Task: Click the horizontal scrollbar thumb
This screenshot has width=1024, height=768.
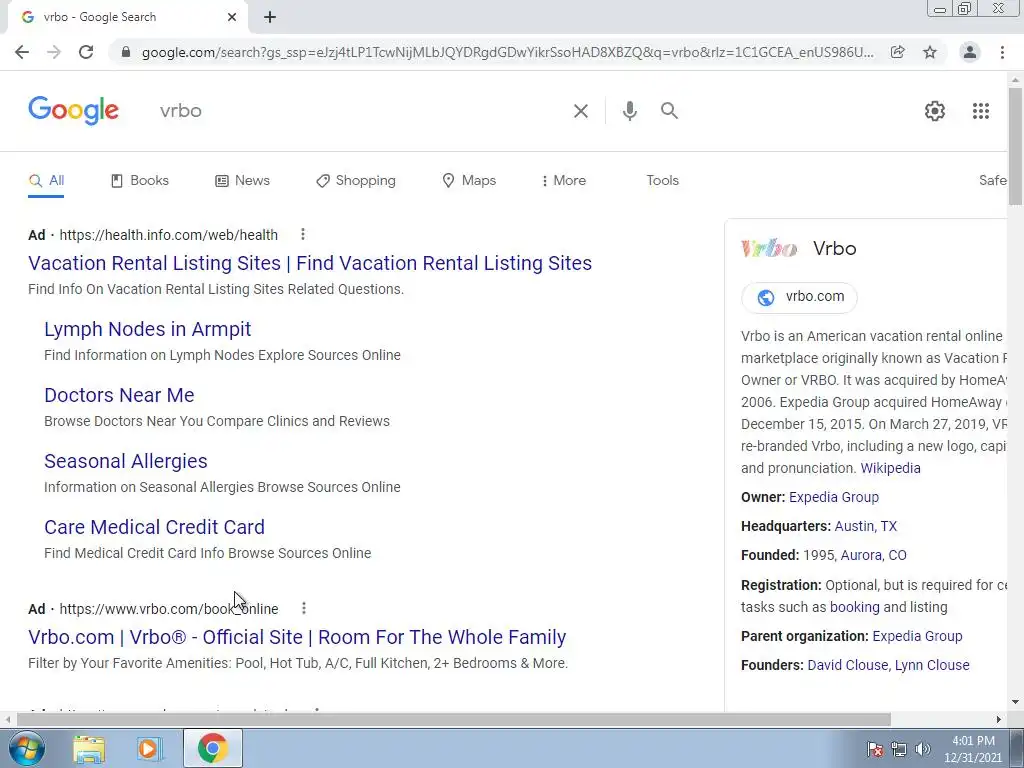Action: point(453,720)
